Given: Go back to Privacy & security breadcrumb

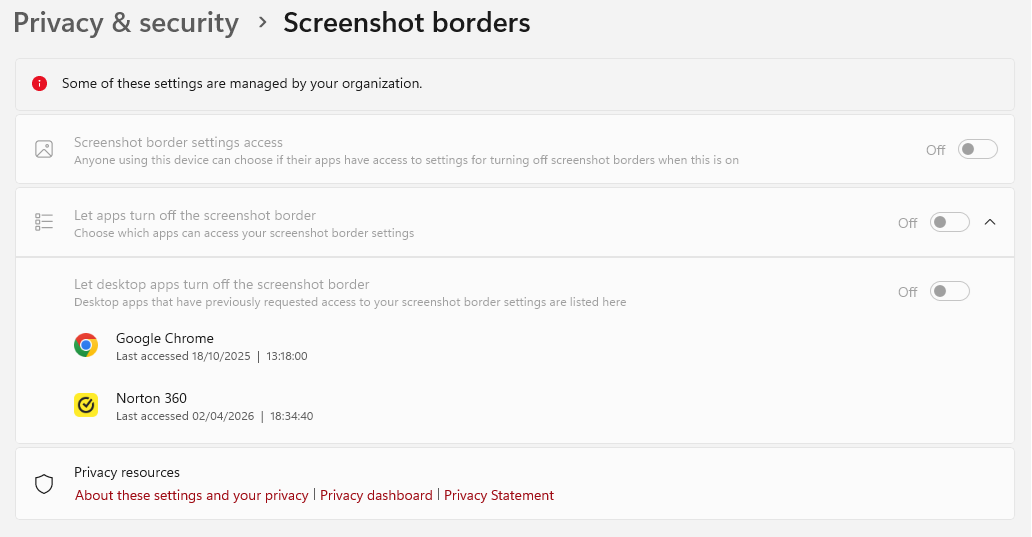Looking at the screenshot, I should (126, 23).
